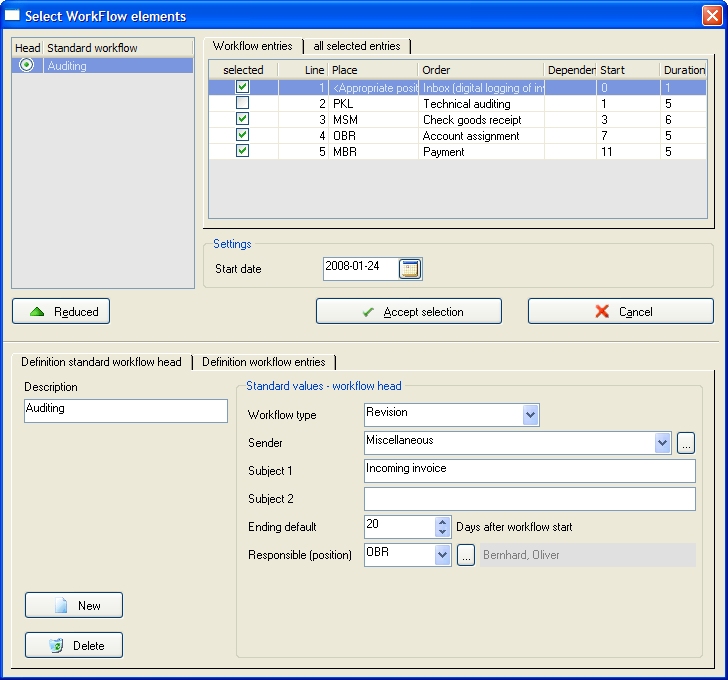The width and height of the screenshot is (728, 680).
Task: Decrease the Ending default days value
Action: pyautogui.click(x=442, y=532)
